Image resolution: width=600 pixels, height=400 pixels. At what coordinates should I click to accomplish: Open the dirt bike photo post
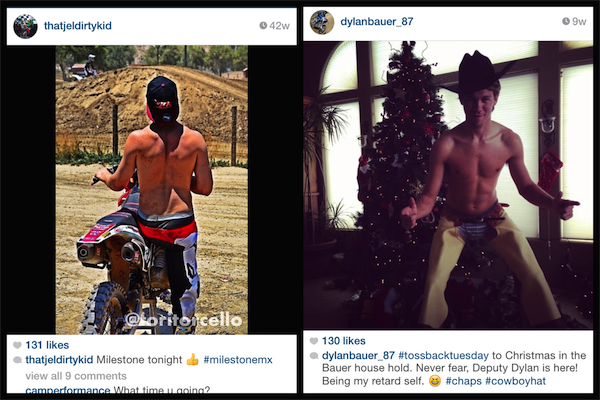pos(152,190)
